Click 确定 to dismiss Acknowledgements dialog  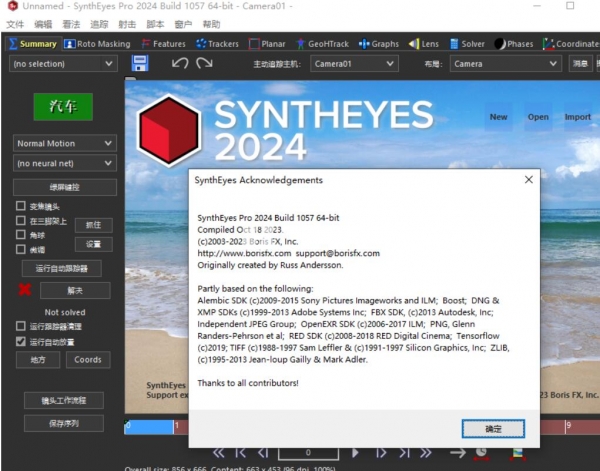coord(493,427)
